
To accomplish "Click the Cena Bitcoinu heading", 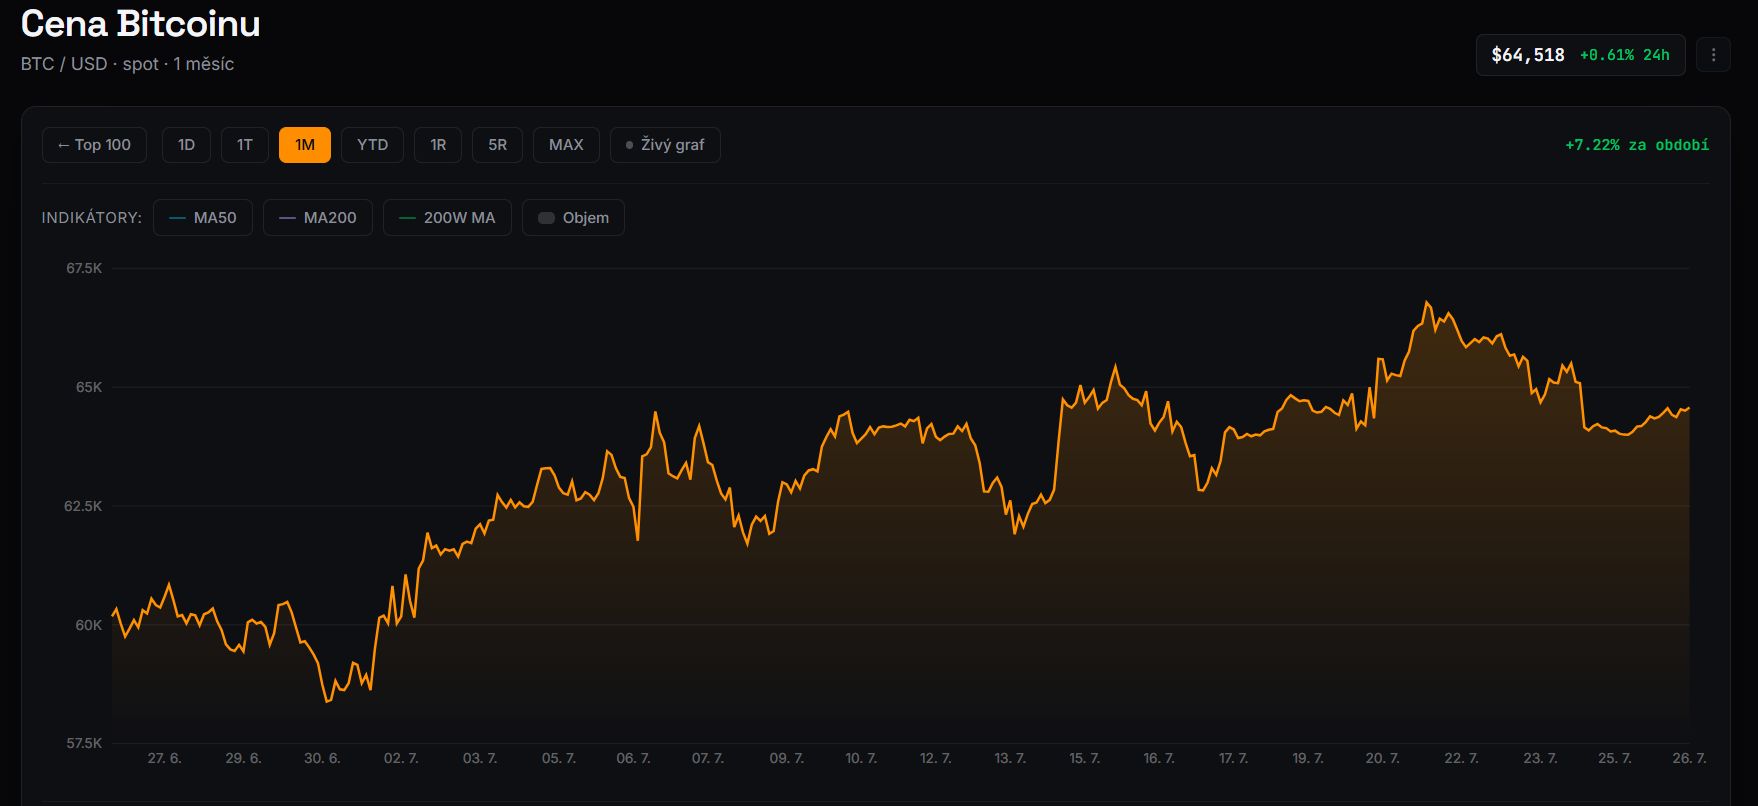I will click(141, 23).
